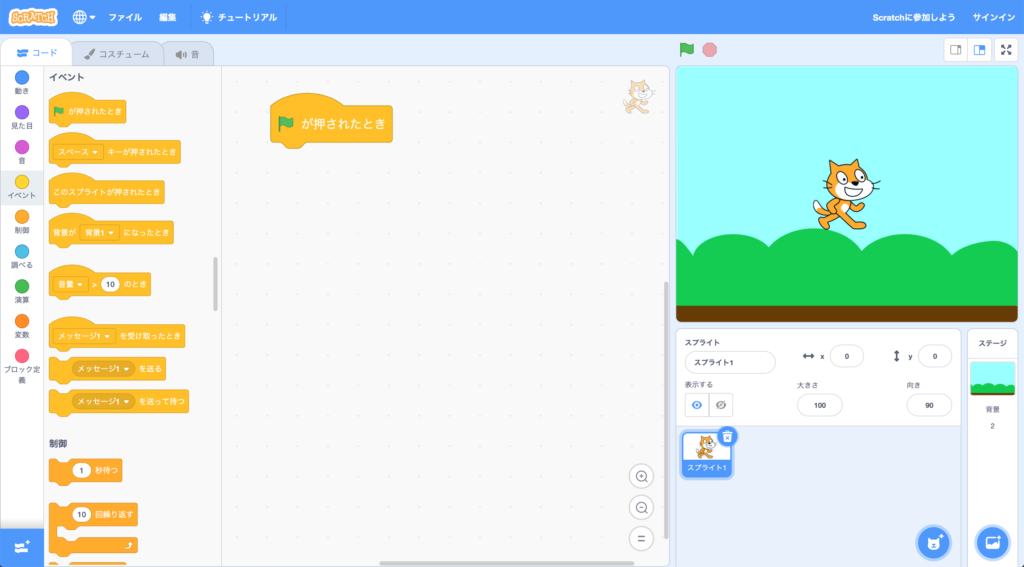Click the sprite name field スプライト1
Viewport: 1024px width, 567px height.
click(730, 363)
